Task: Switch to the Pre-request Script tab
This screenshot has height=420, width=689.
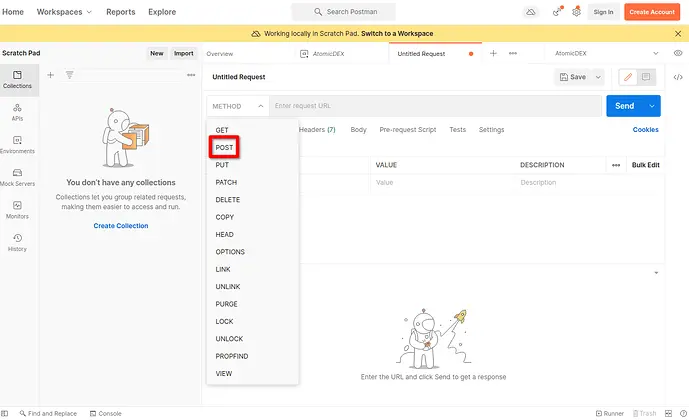Action: point(408,130)
